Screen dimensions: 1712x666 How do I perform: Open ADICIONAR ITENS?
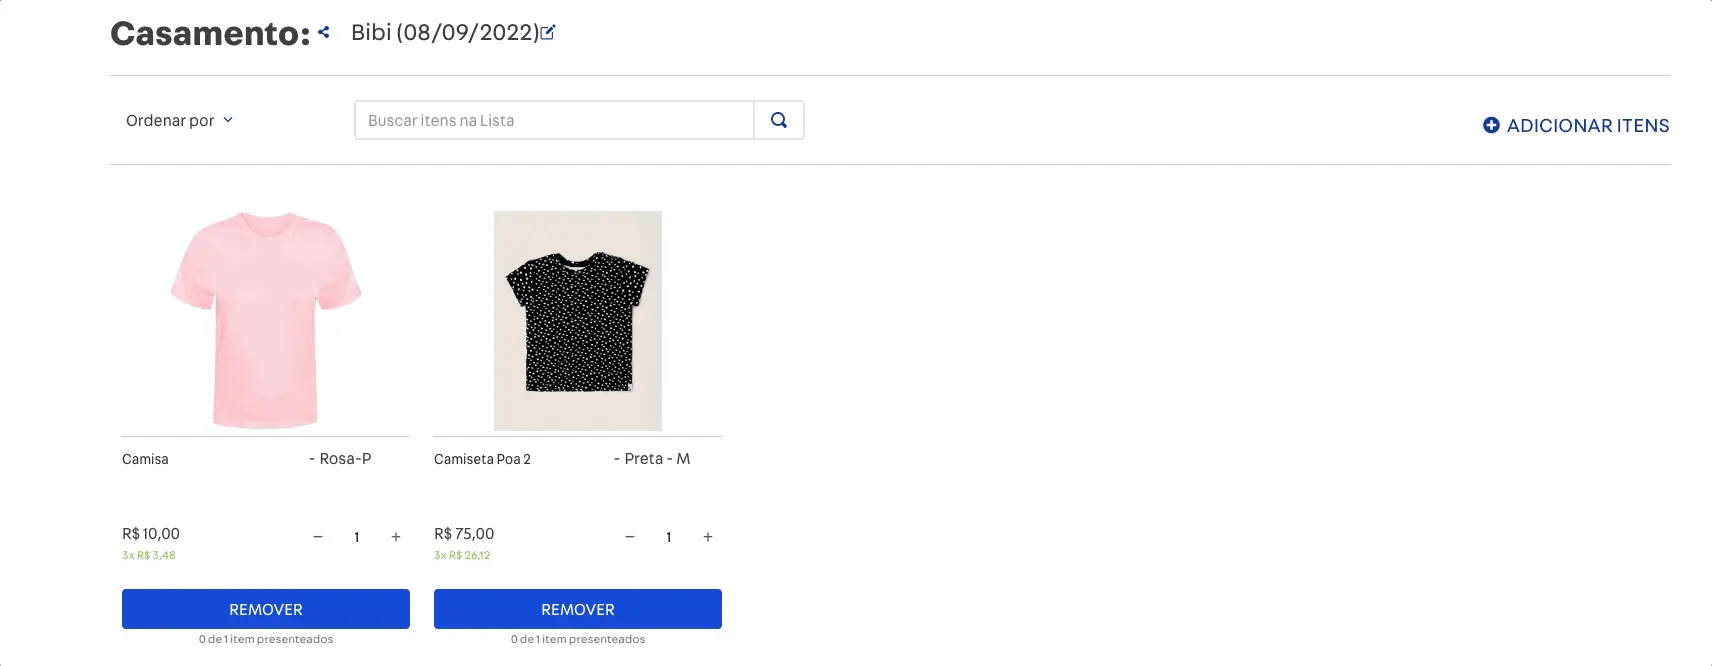pos(1586,125)
